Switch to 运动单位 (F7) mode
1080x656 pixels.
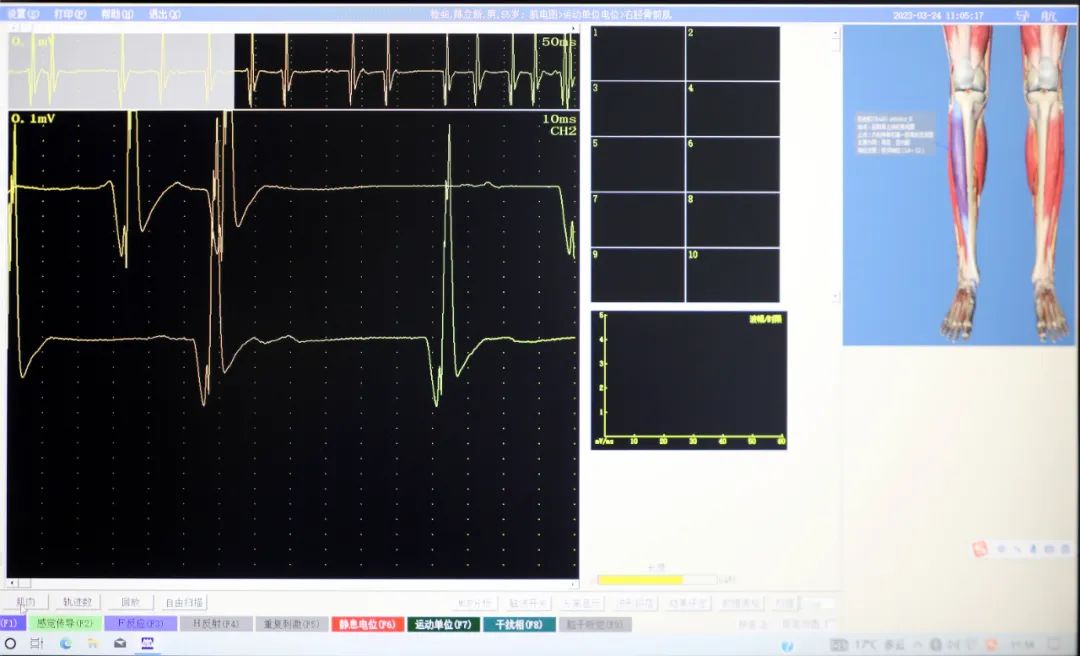tap(442, 624)
